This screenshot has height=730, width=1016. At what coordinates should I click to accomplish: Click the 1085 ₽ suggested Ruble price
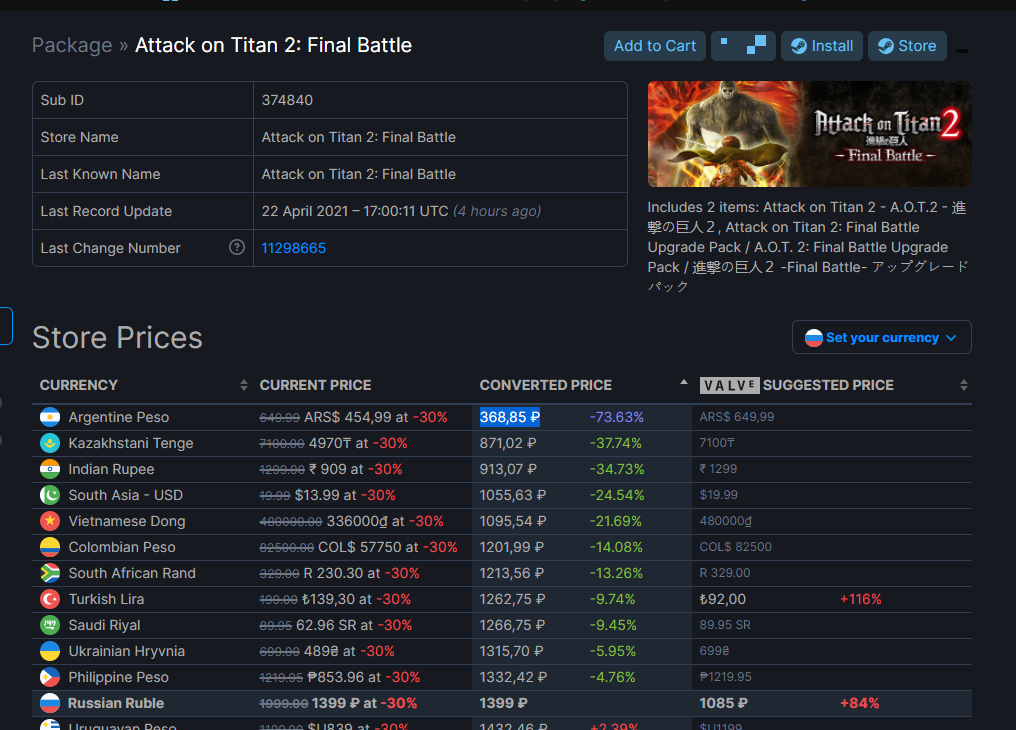point(723,703)
